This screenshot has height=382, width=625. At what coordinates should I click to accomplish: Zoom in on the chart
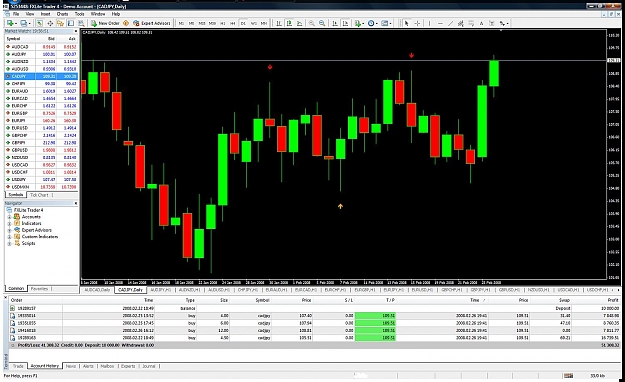pyautogui.click(x=312, y=23)
